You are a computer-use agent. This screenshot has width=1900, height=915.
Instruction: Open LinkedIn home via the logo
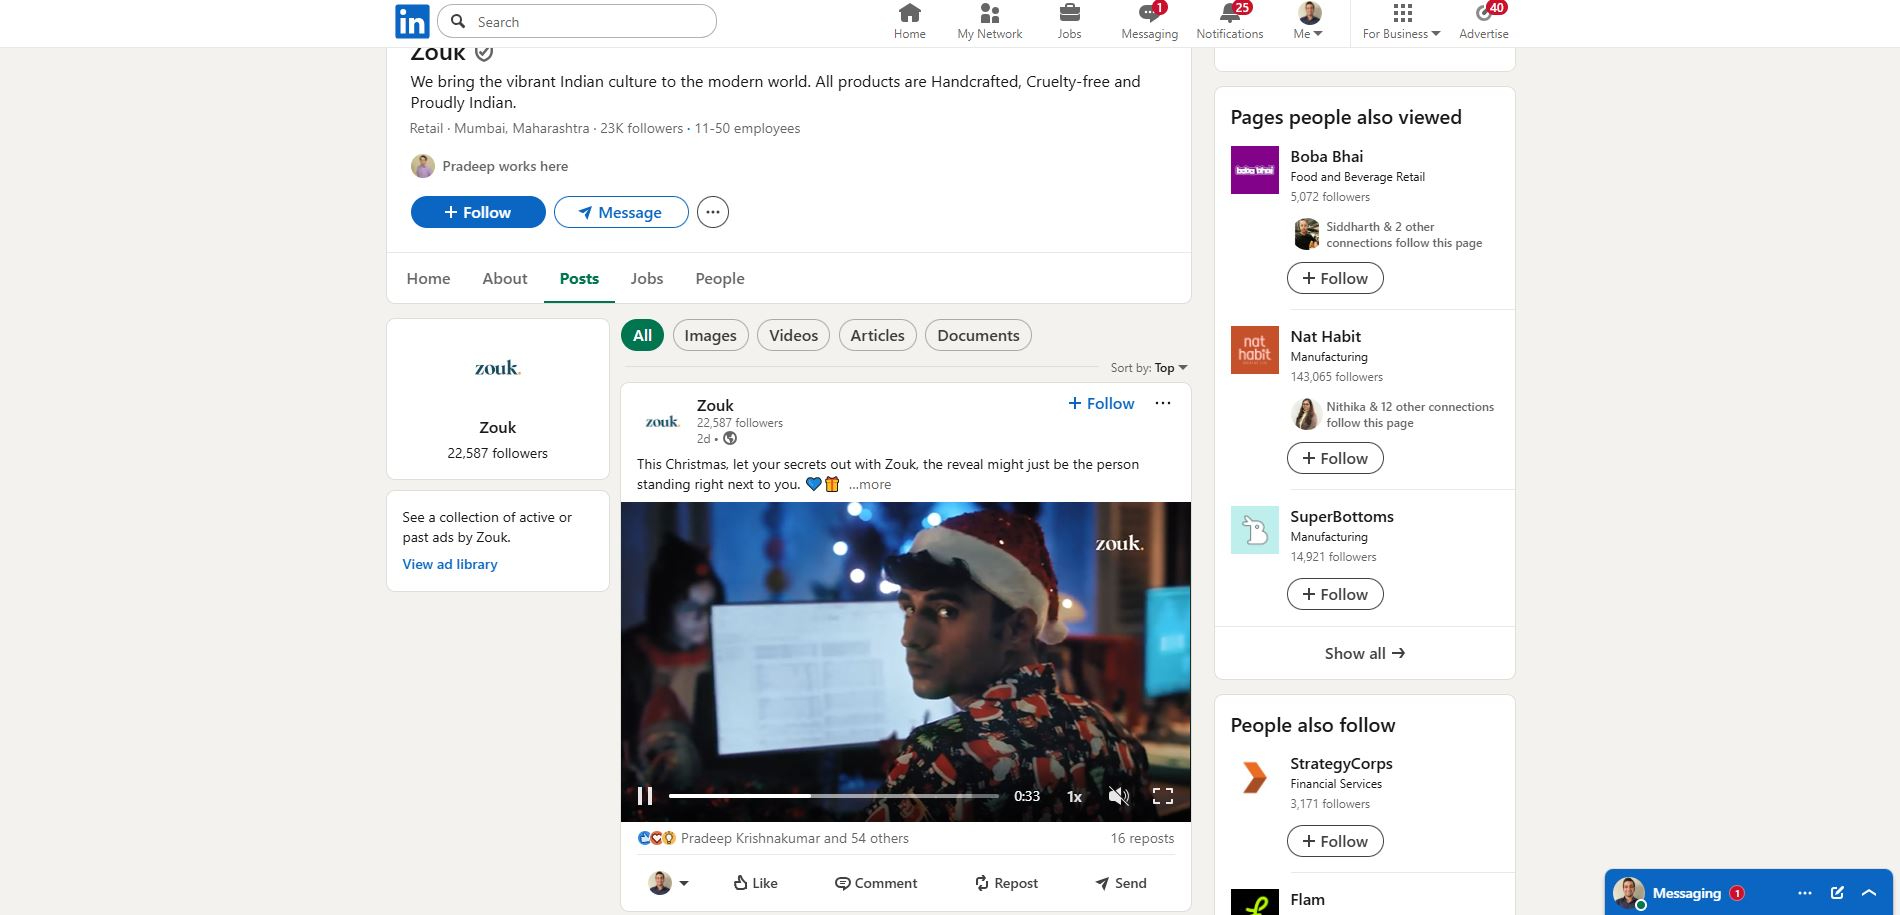(412, 21)
